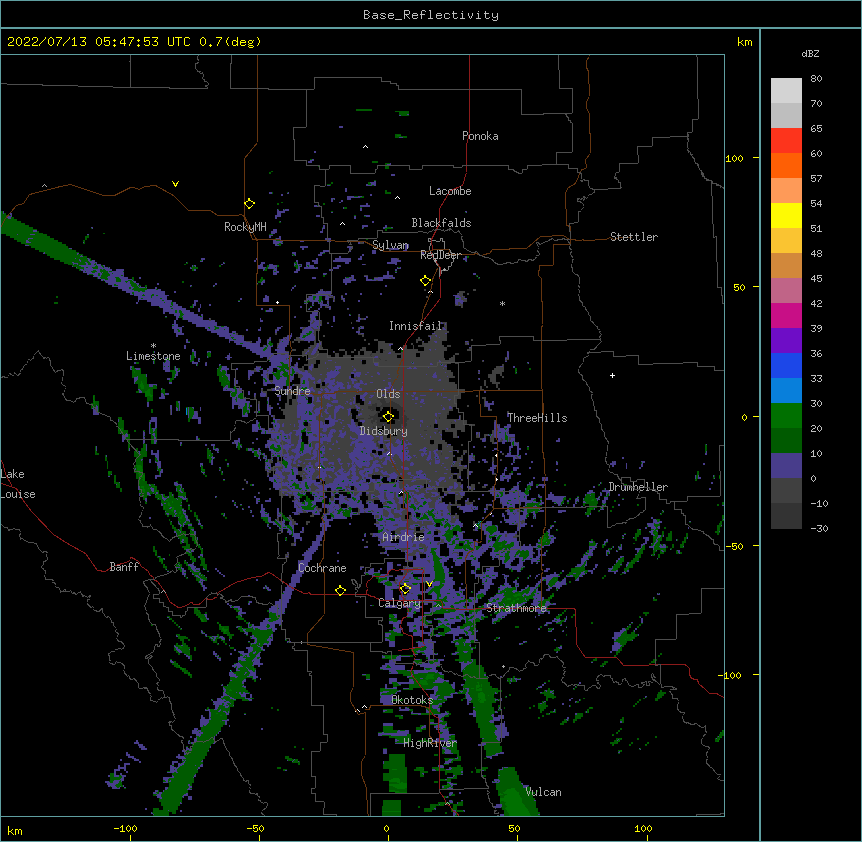Click the Sundre town label
This screenshot has width=862, height=842.
point(292,391)
